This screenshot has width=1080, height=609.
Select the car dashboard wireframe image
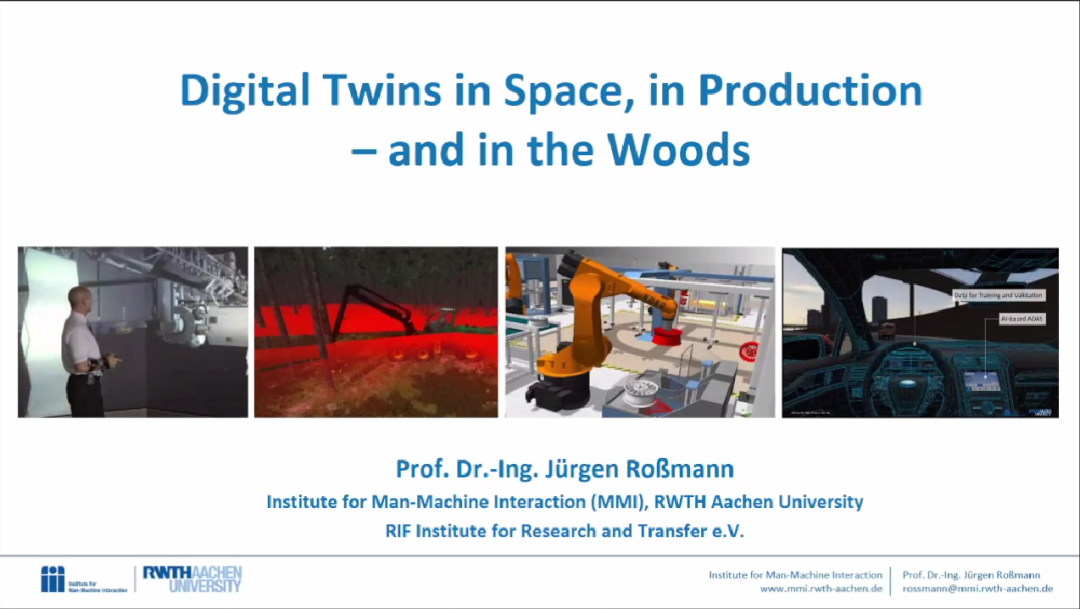pyautogui.click(x=919, y=332)
